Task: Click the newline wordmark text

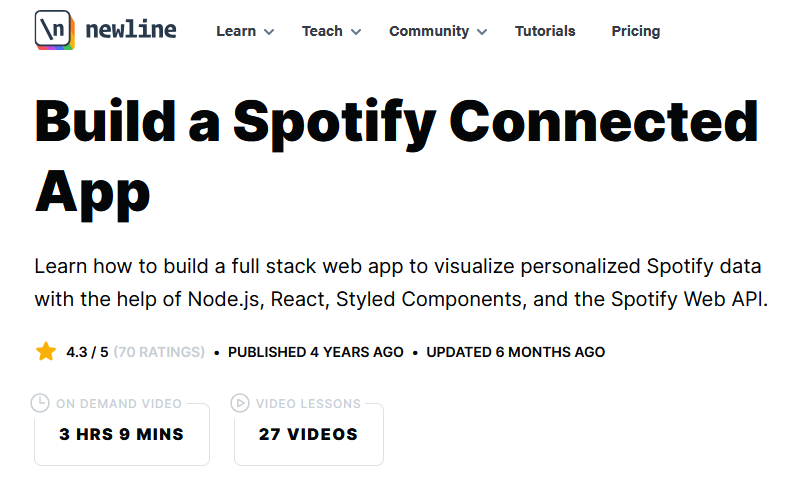Action: point(131,30)
